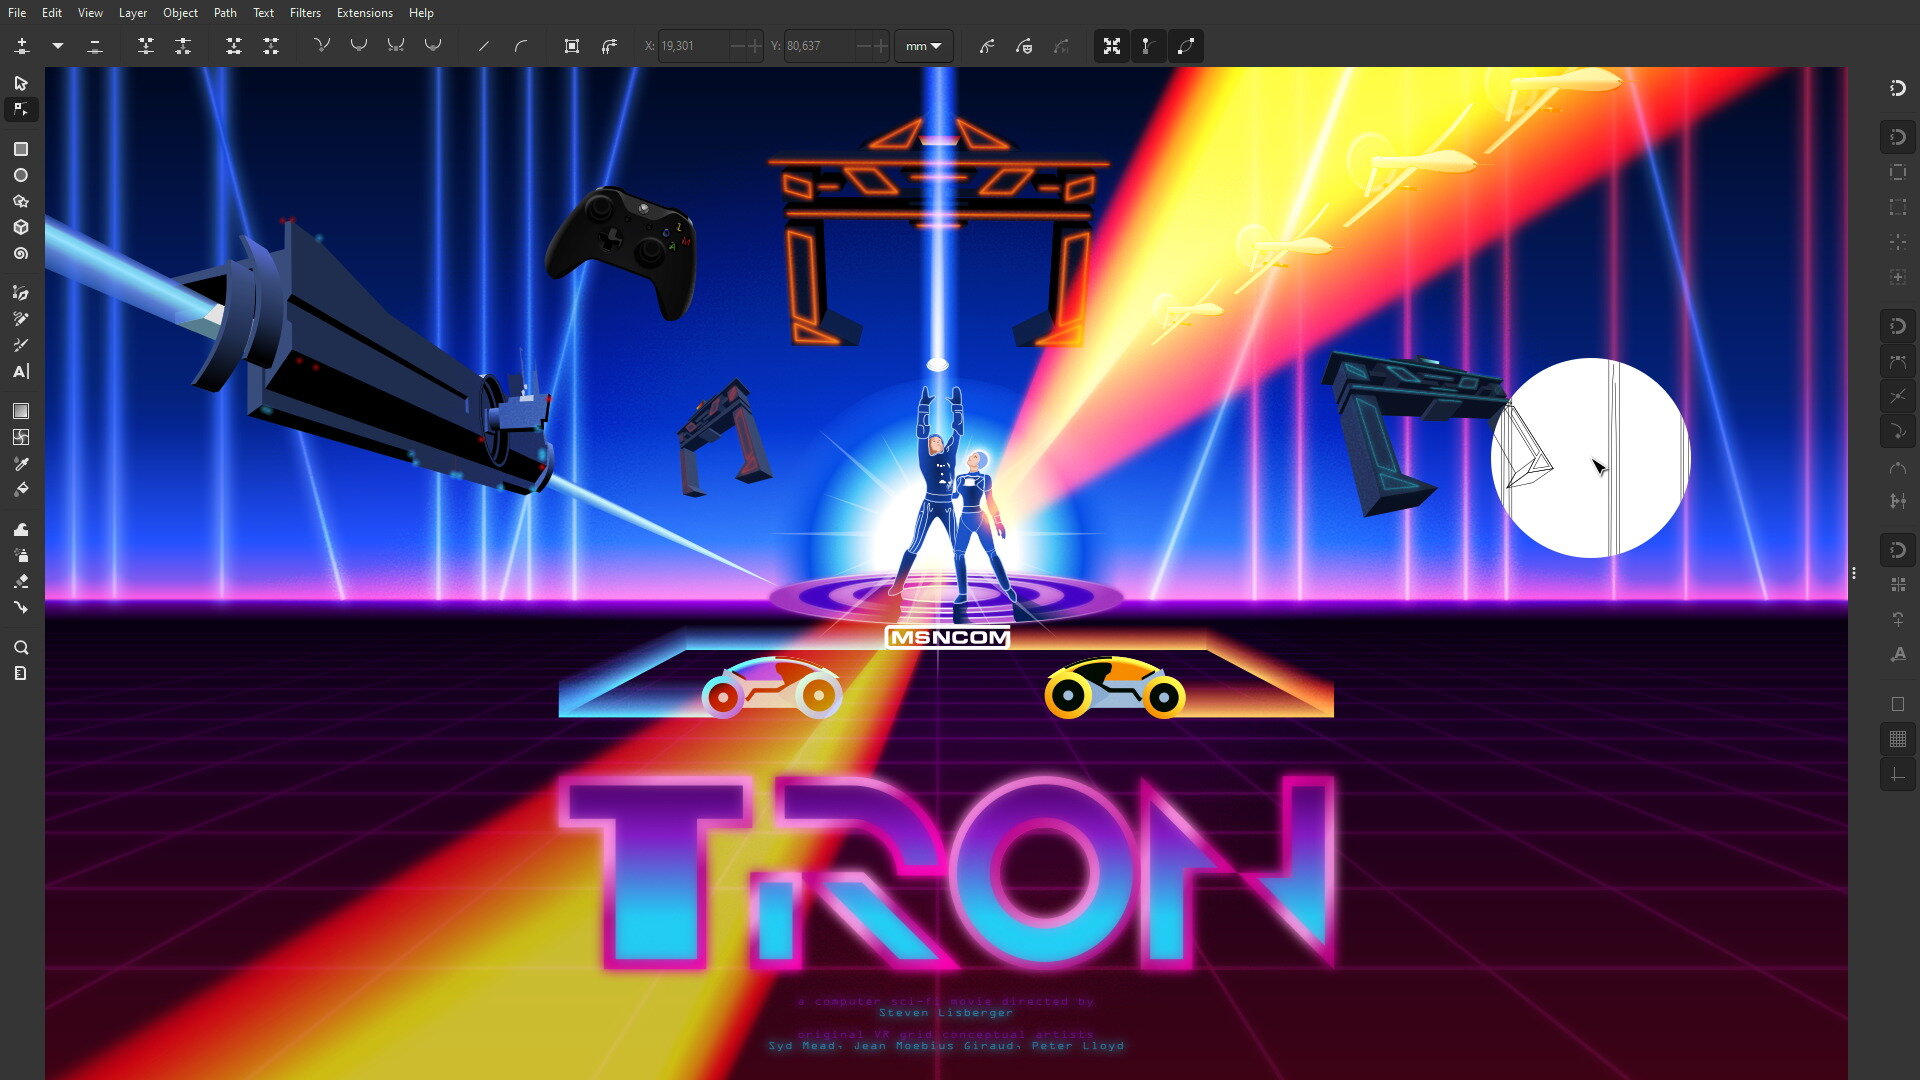Click Join selected nodes icon
The height and width of the screenshot is (1080, 1920).
point(146,46)
